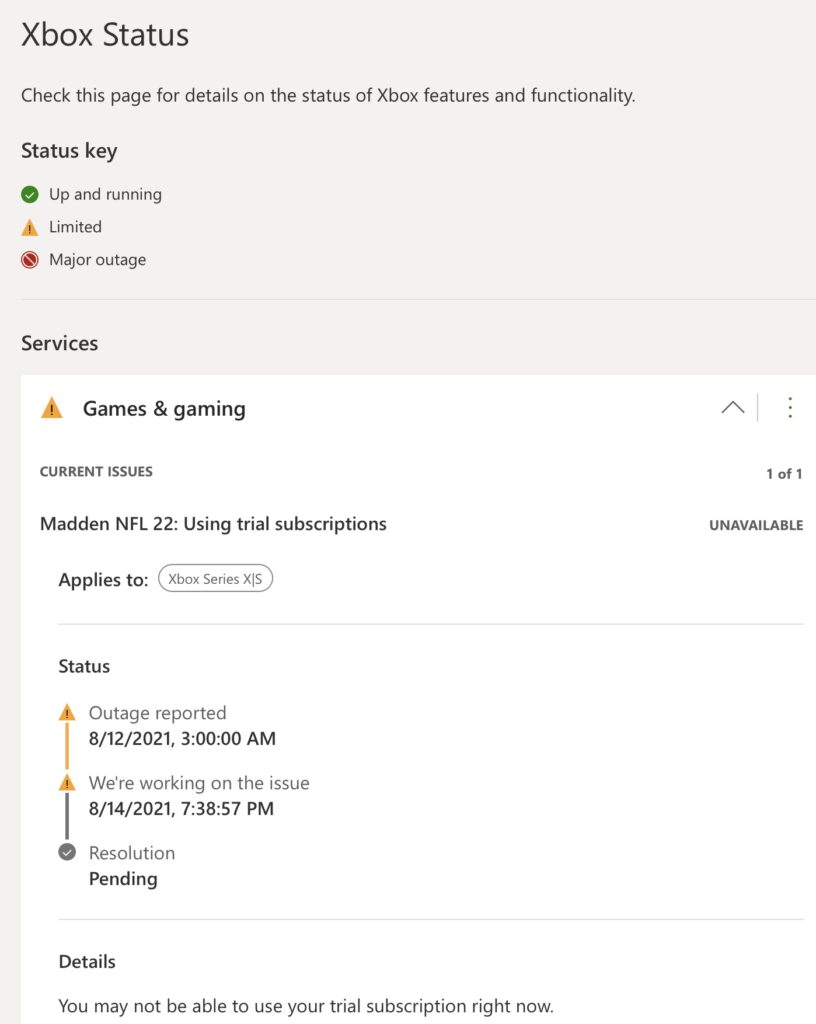The image size is (816, 1024).
Task: Click the Pending resolution status text
Action: 123,879
